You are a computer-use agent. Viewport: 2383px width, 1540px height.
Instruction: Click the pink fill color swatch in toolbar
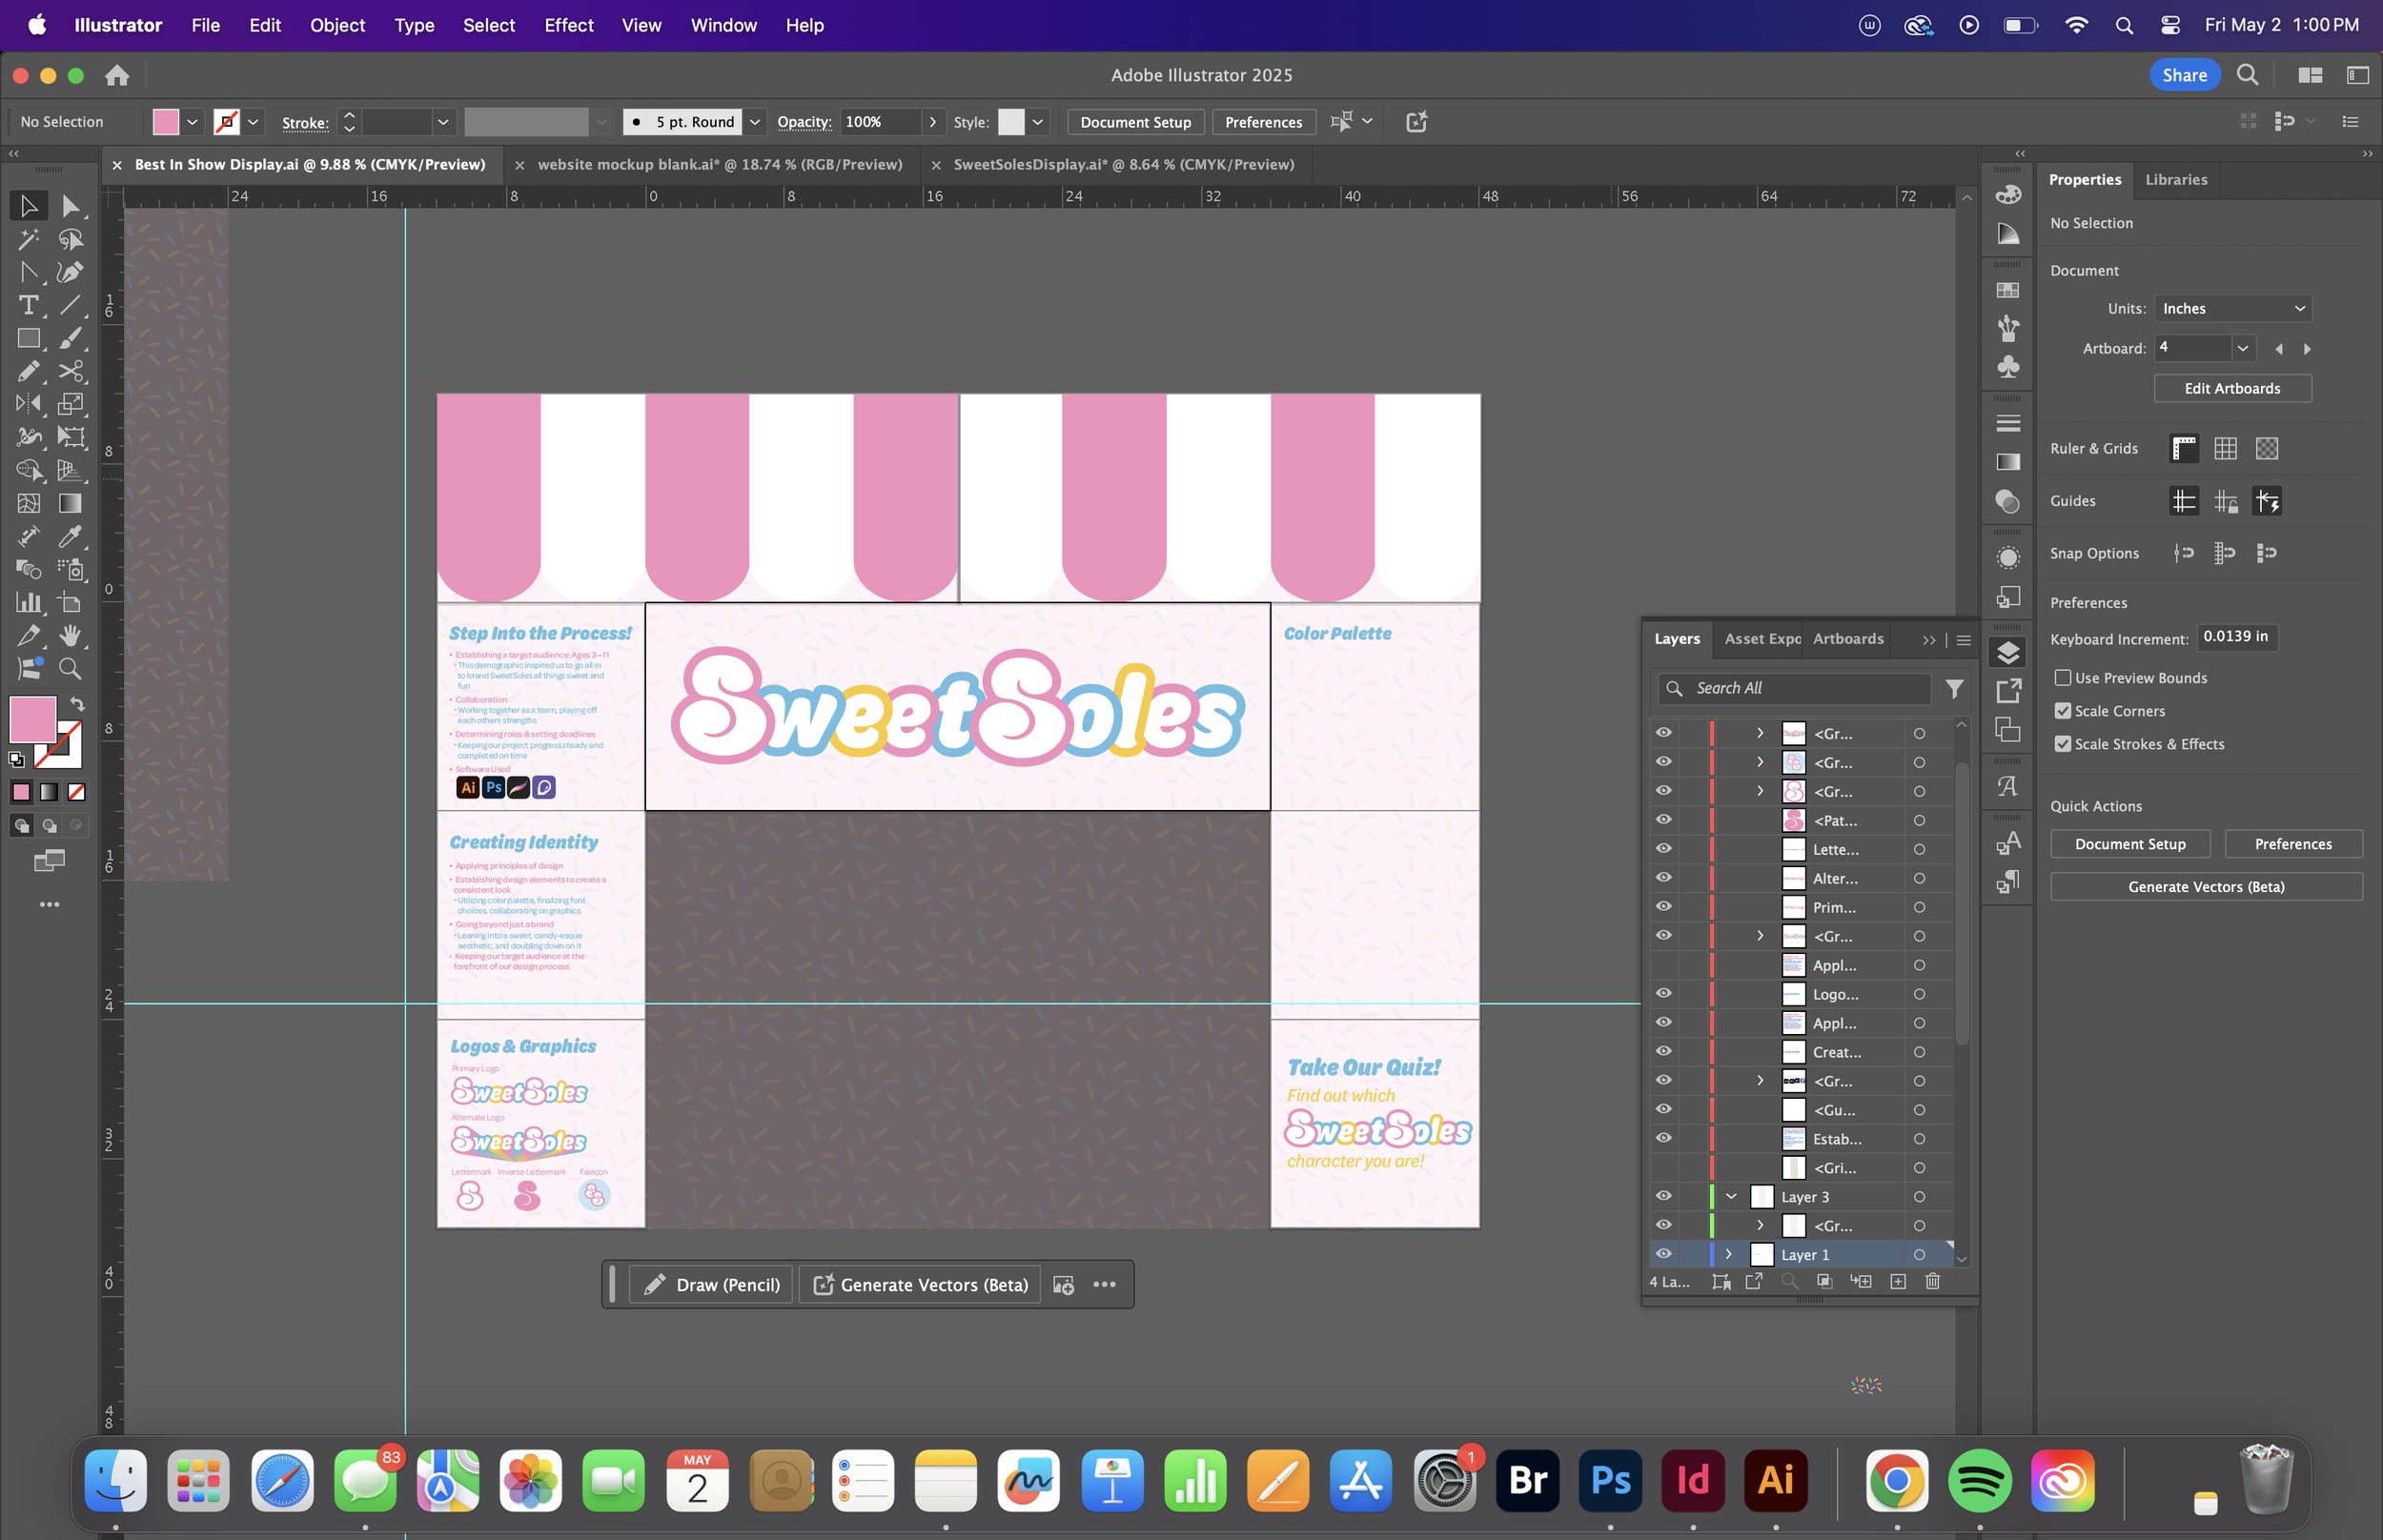click(x=33, y=718)
